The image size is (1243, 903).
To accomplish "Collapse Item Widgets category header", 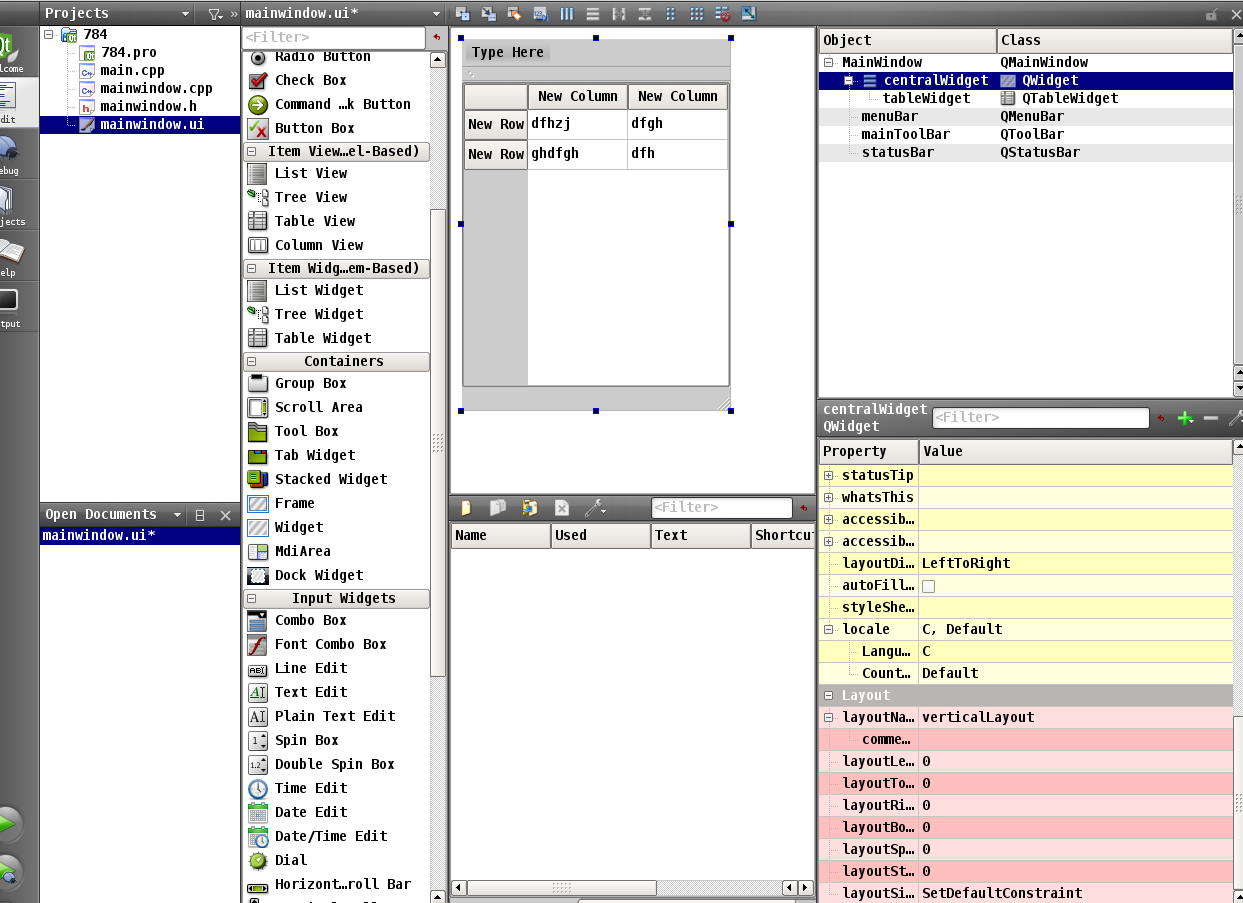I will 252,269.
